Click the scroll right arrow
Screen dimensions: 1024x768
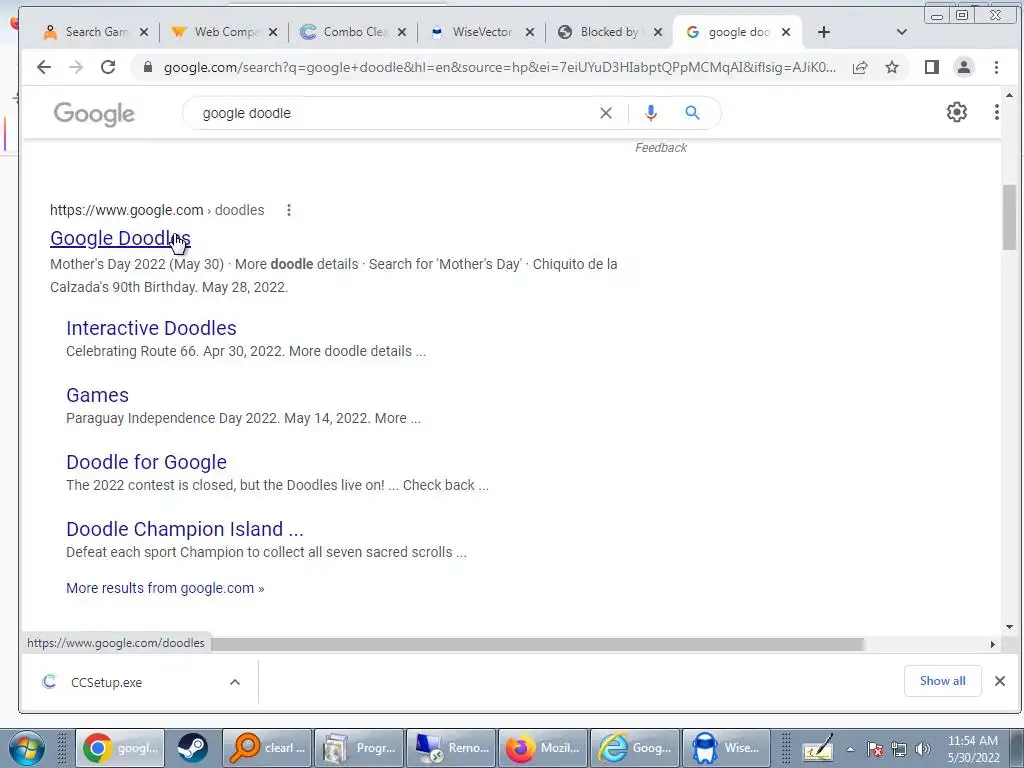993,645
